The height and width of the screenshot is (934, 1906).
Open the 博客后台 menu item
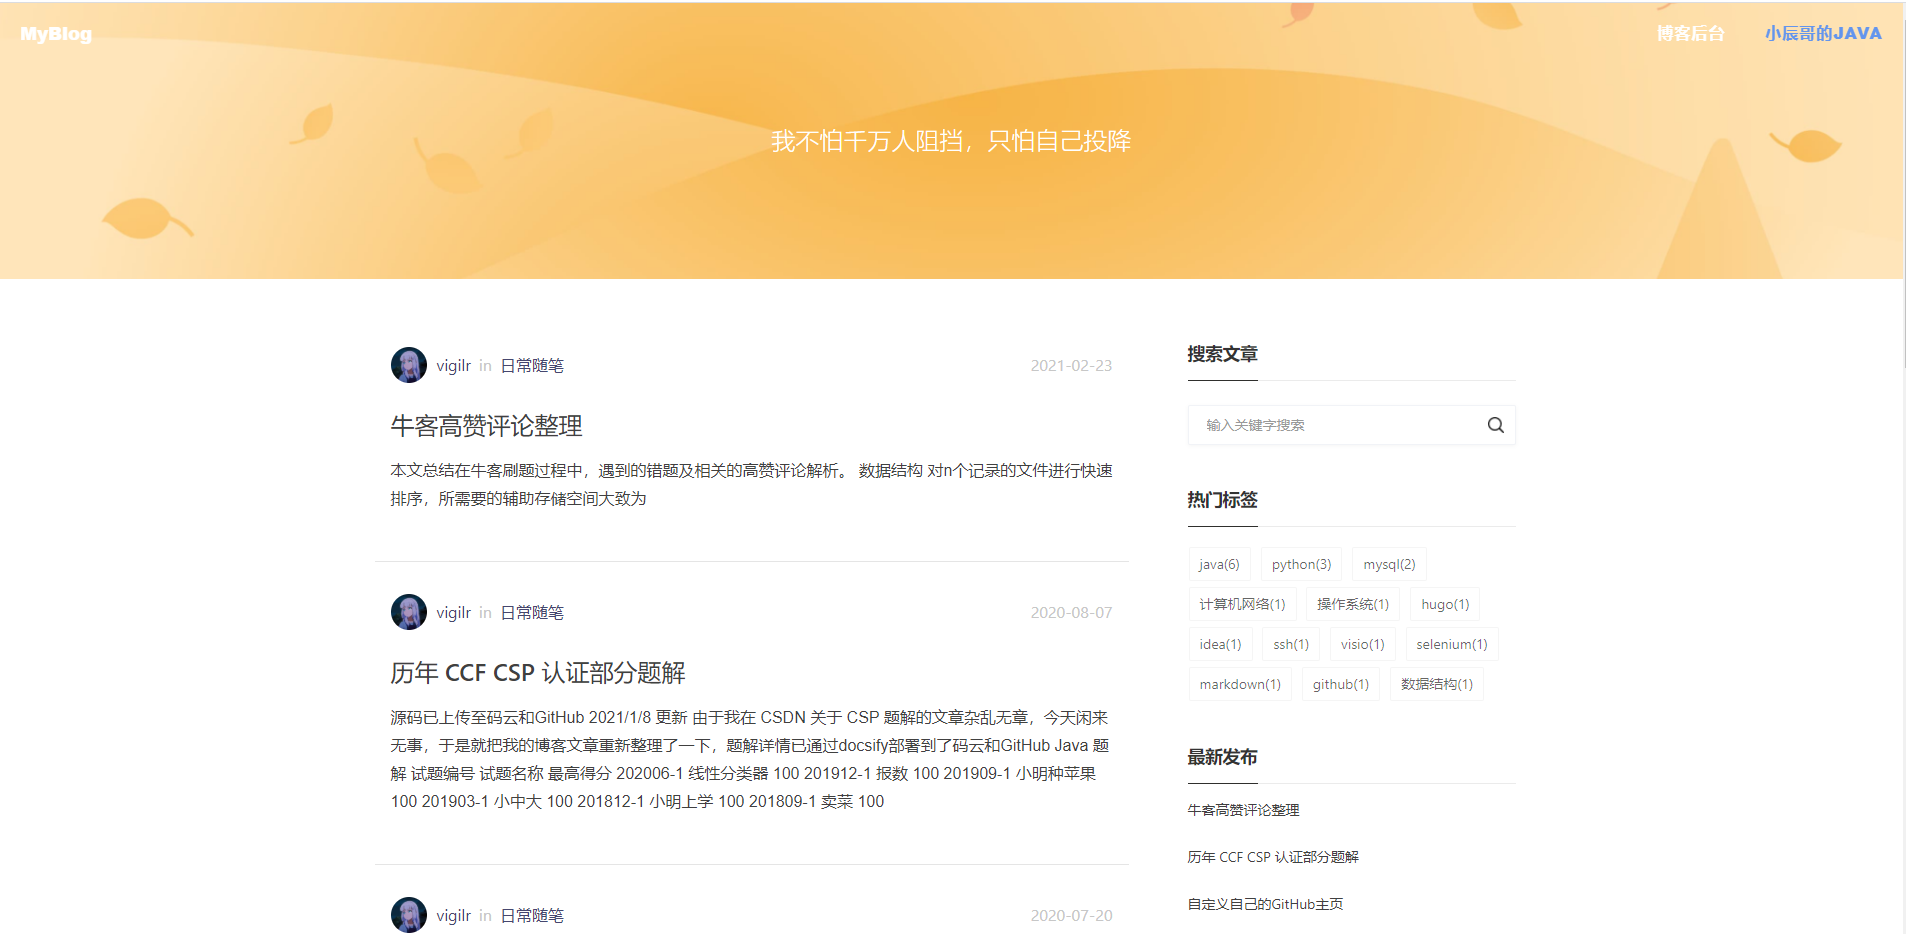(1690, 33)
